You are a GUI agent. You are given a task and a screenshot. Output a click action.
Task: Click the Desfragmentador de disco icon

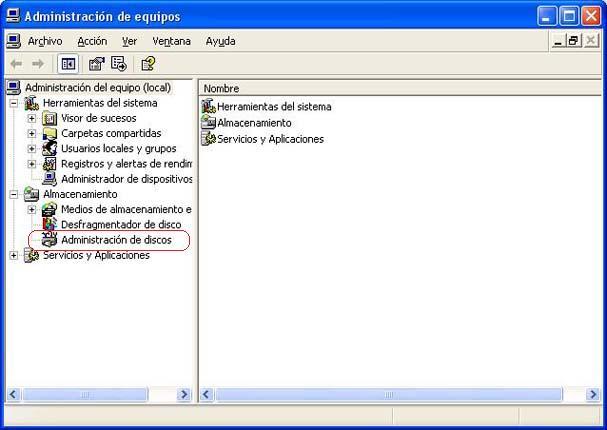pyautogui.click(x=50, y=224)
